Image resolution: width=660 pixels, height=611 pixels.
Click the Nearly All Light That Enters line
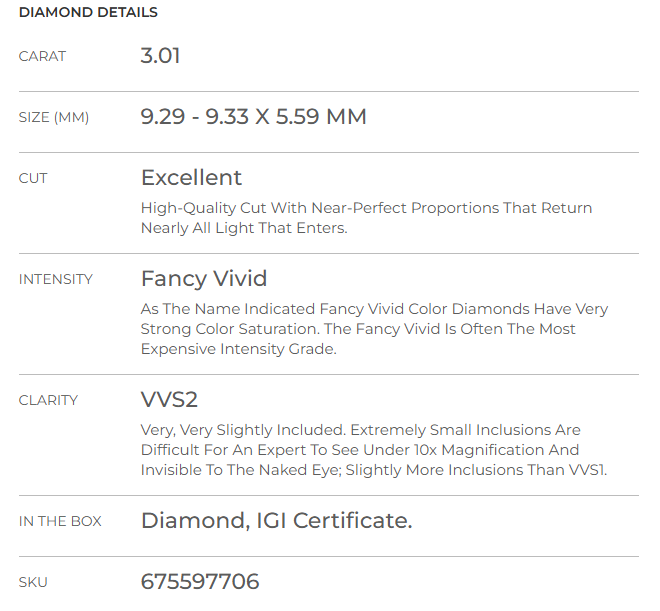coord(244,228)
